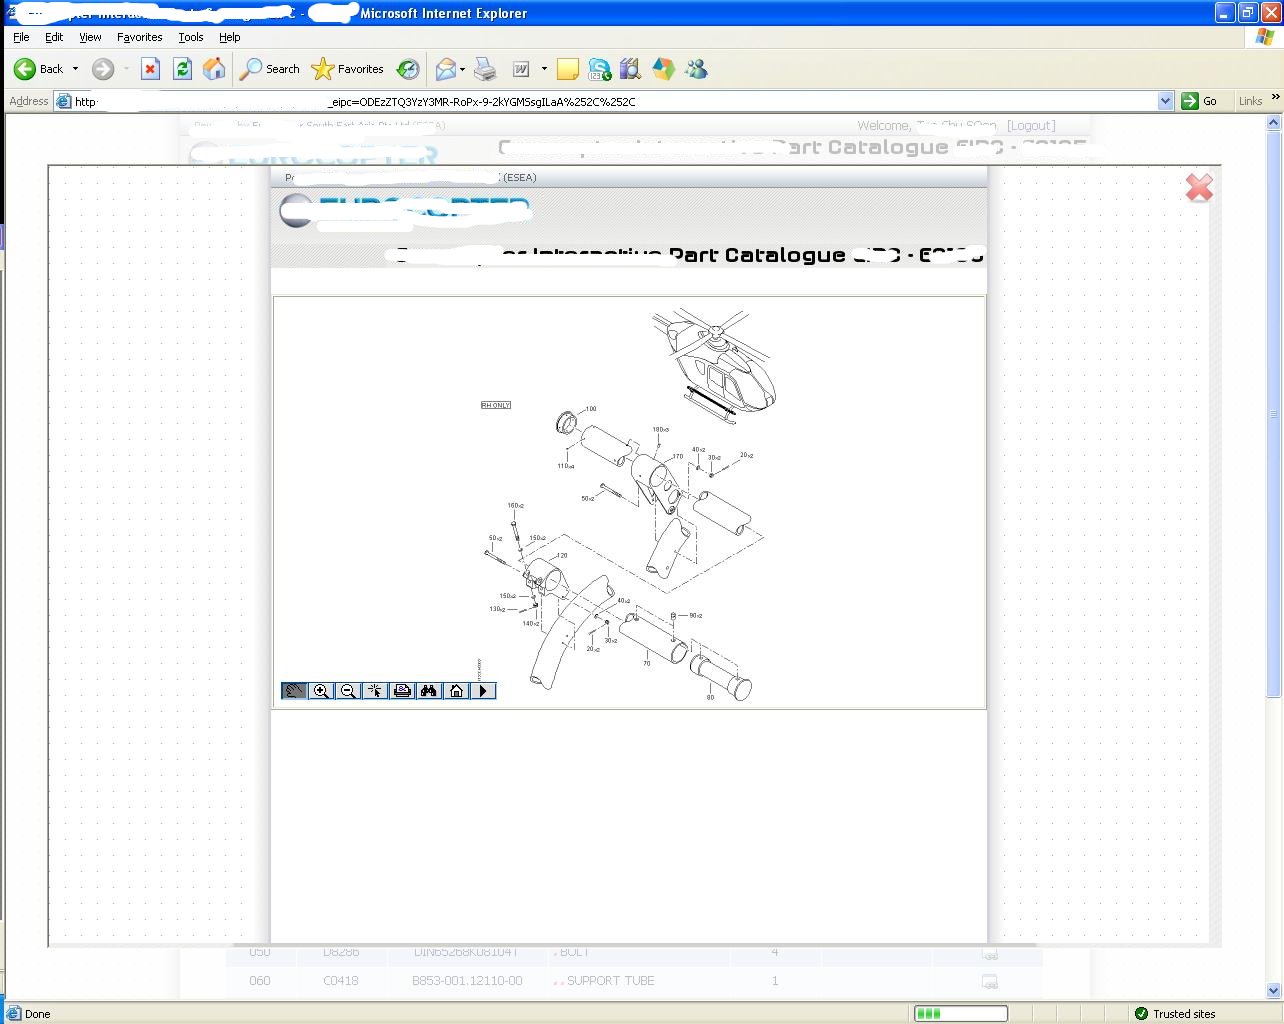Click the zoom in magnifier on diagram
Viewport: 1284px width, 1024px height.
[x=321, y=691]
